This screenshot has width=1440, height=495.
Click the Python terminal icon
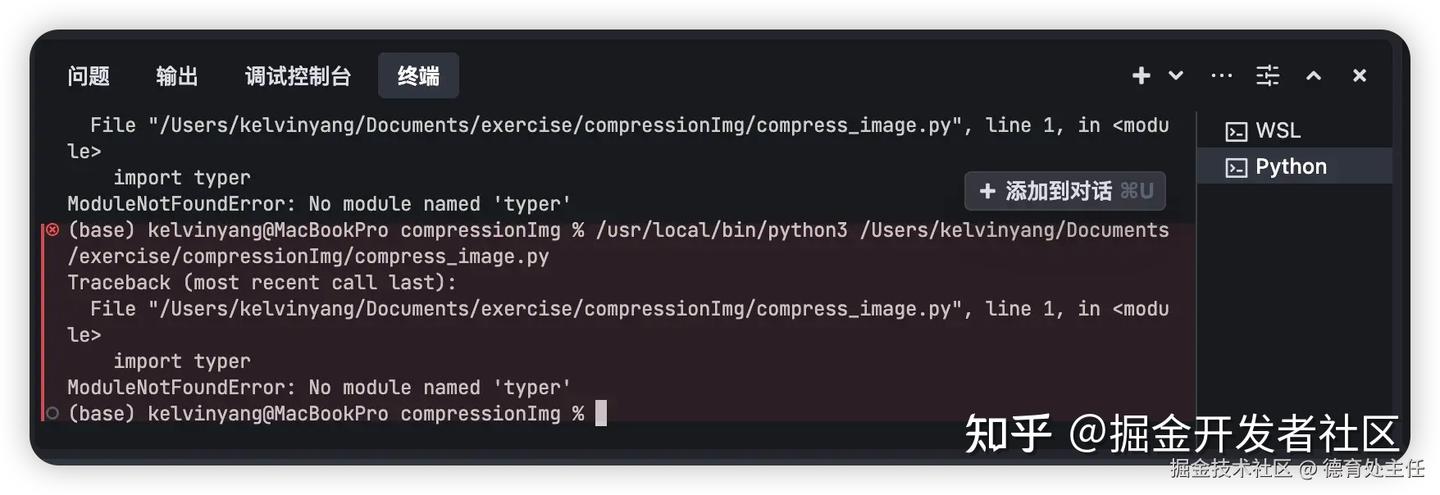1237,168
